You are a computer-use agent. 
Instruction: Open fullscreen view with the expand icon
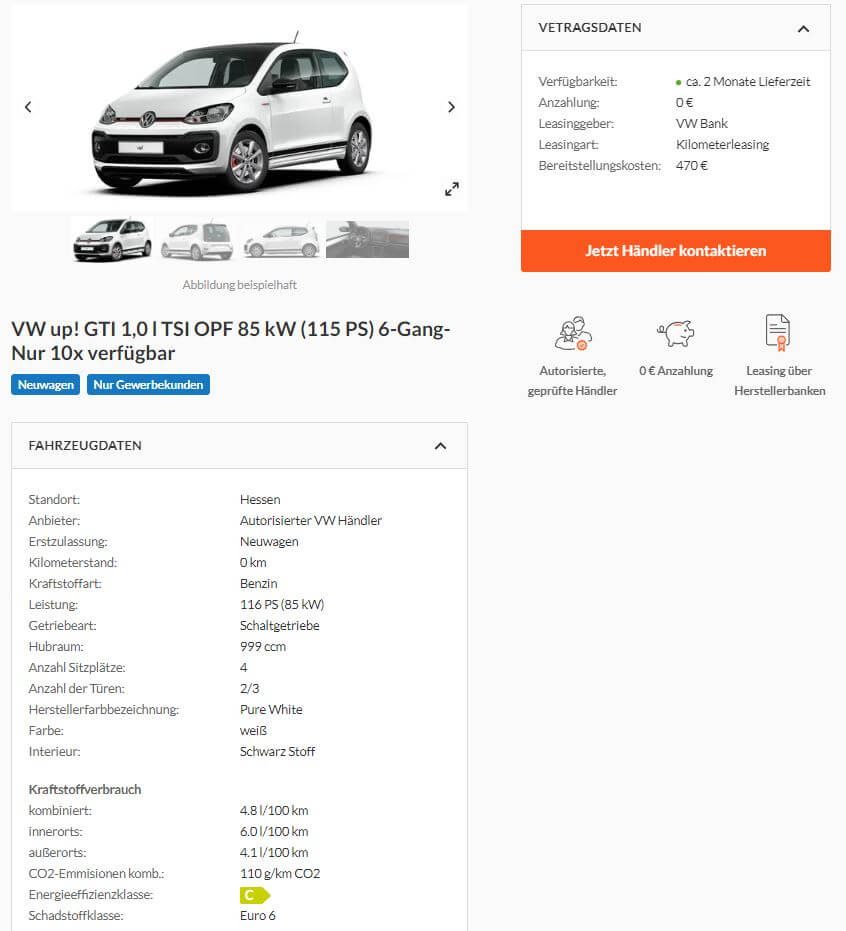tap(452, 189)
